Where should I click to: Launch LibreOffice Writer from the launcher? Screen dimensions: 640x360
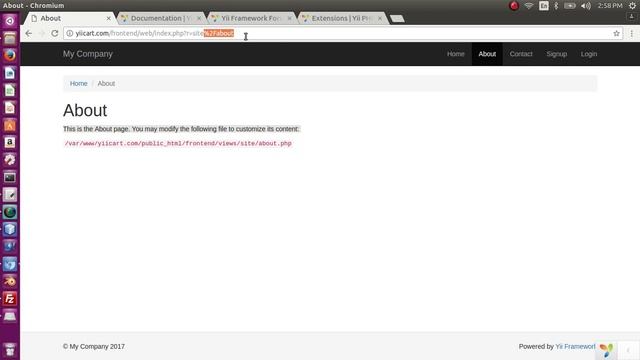(x=10, y=73)
